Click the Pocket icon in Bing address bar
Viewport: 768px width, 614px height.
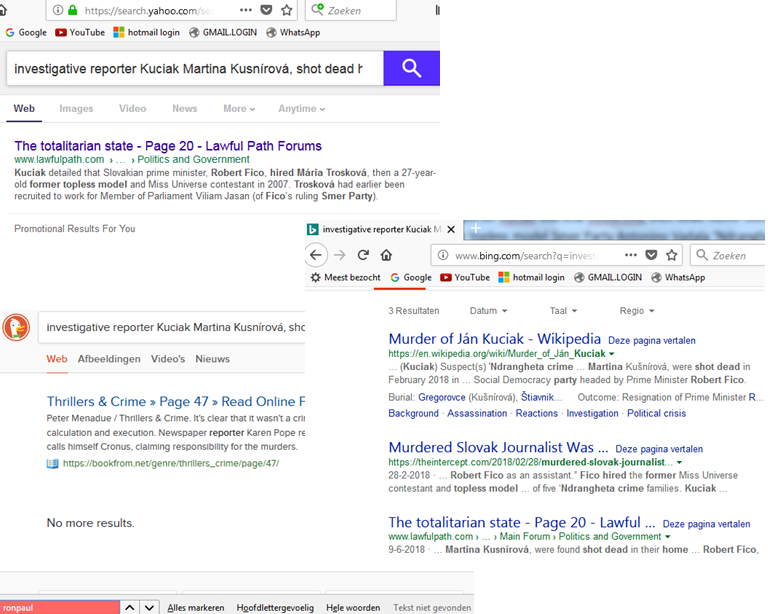651,255
